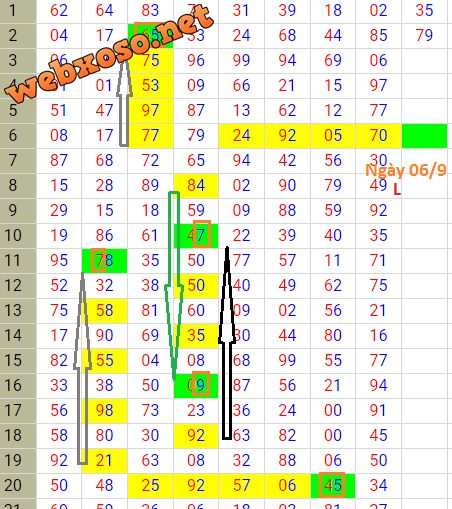
Task: Click row header 6
Action: click(18, 136)
